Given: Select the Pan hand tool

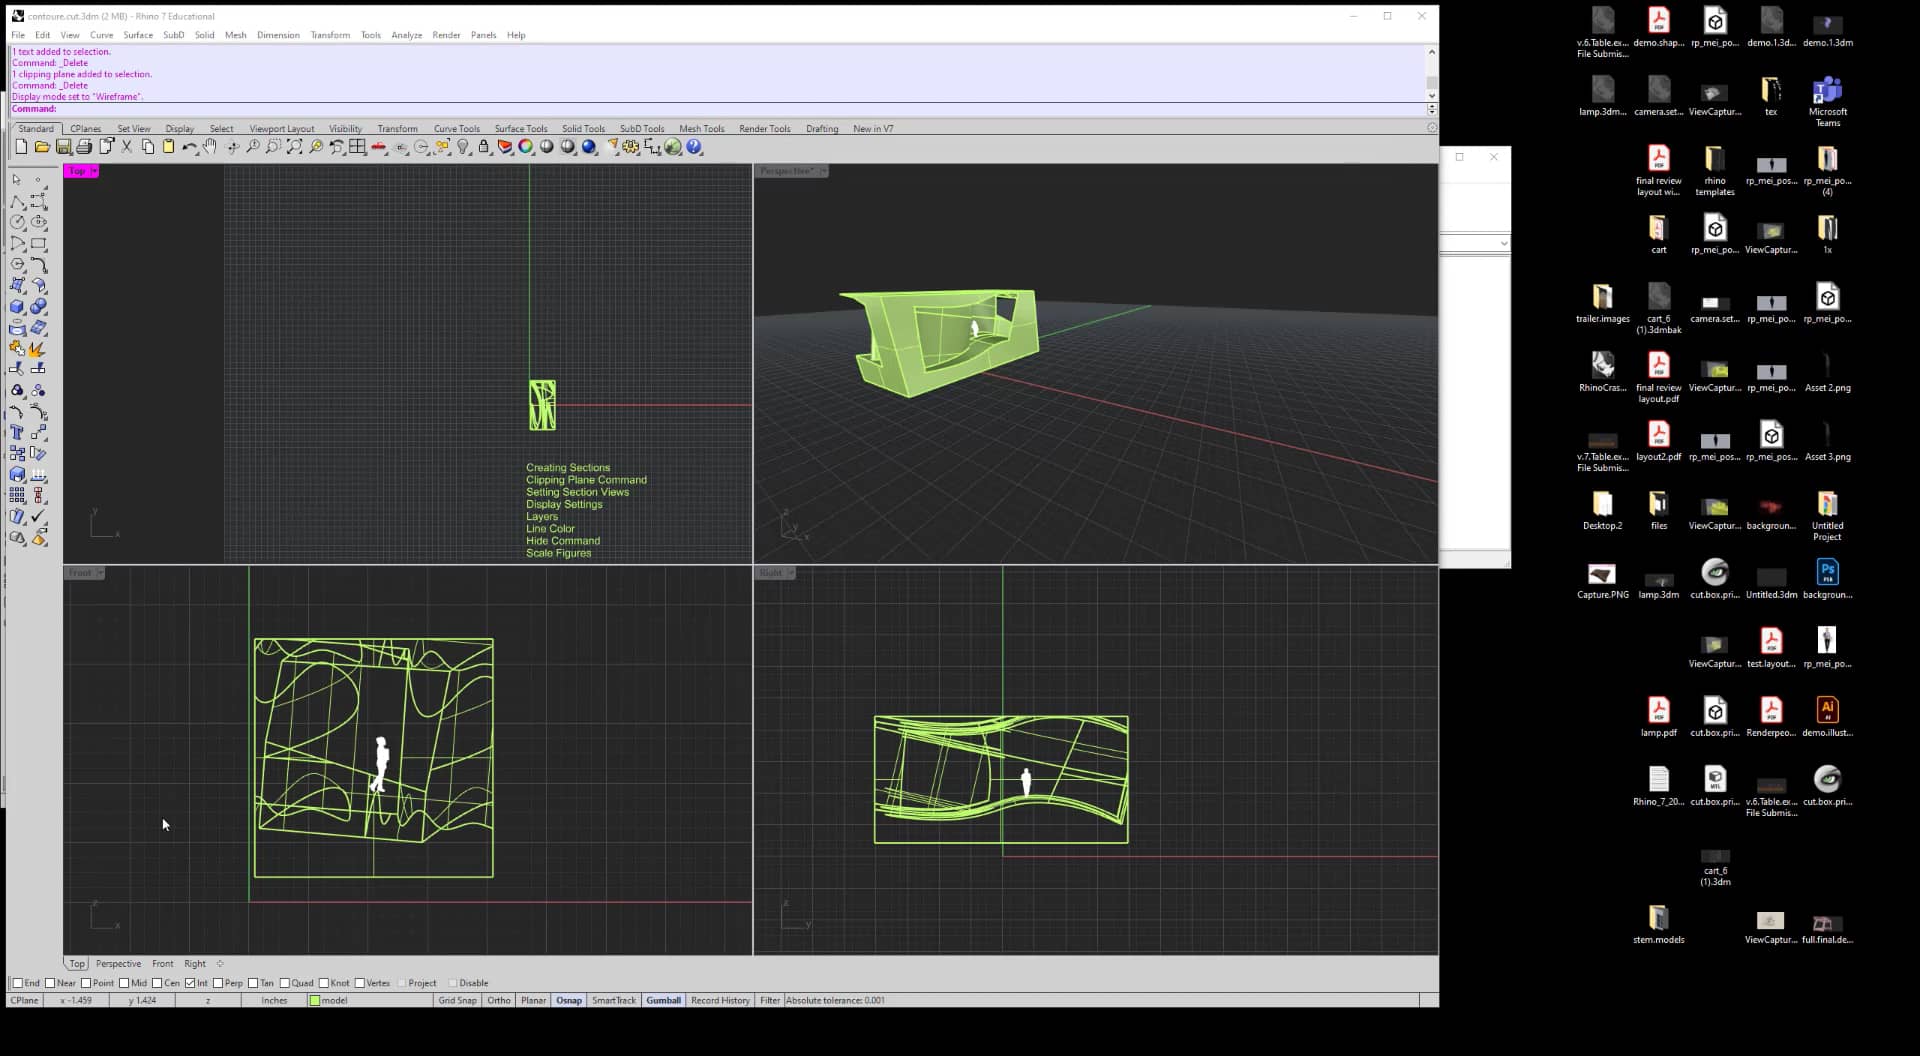Looking at the screenshot, I should 210,147.
